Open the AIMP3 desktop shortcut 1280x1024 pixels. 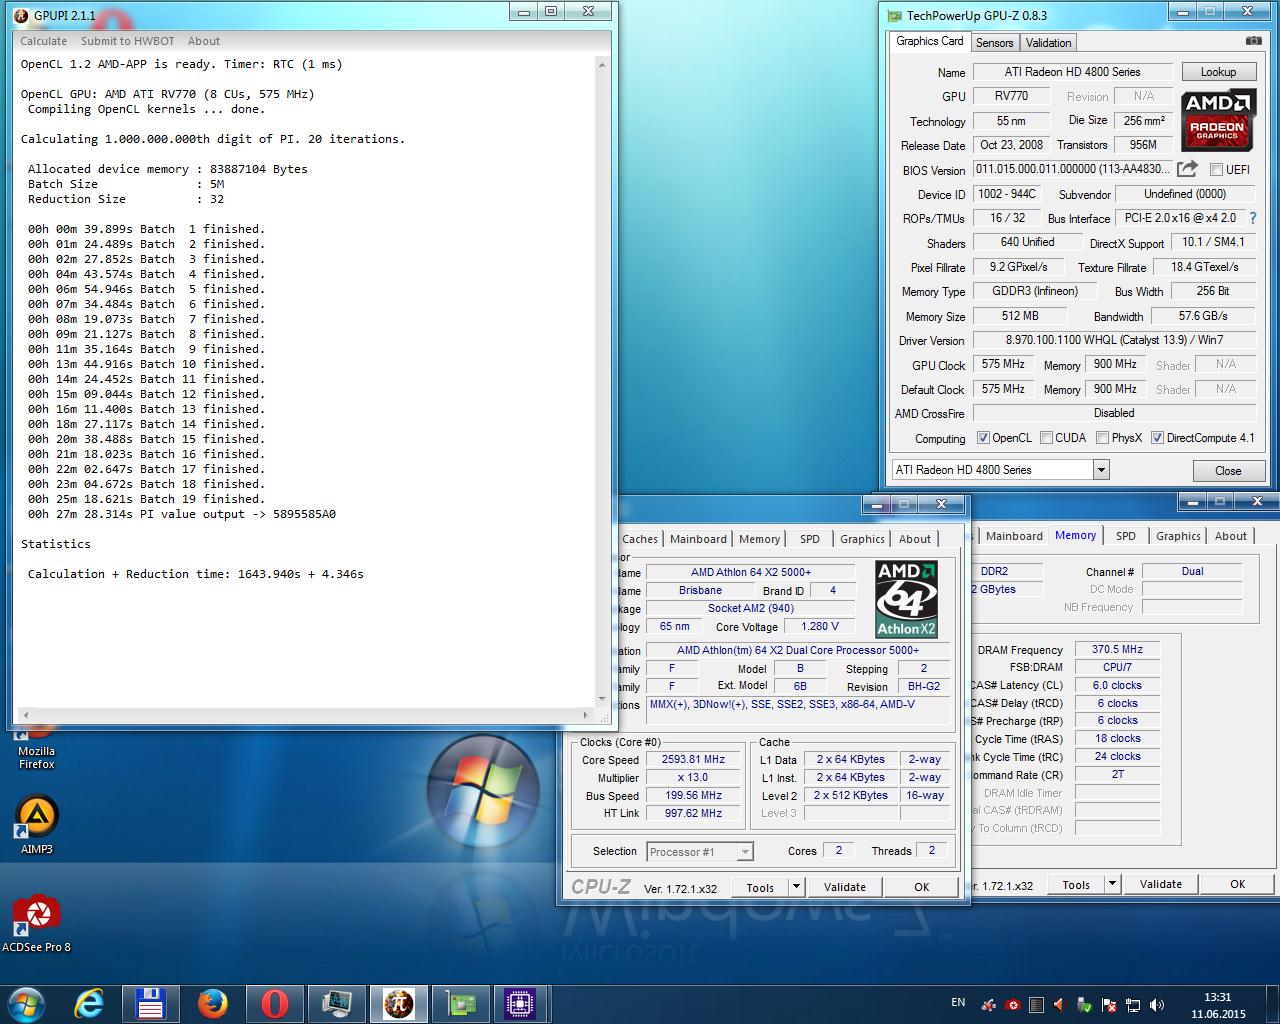click(36, 825)
